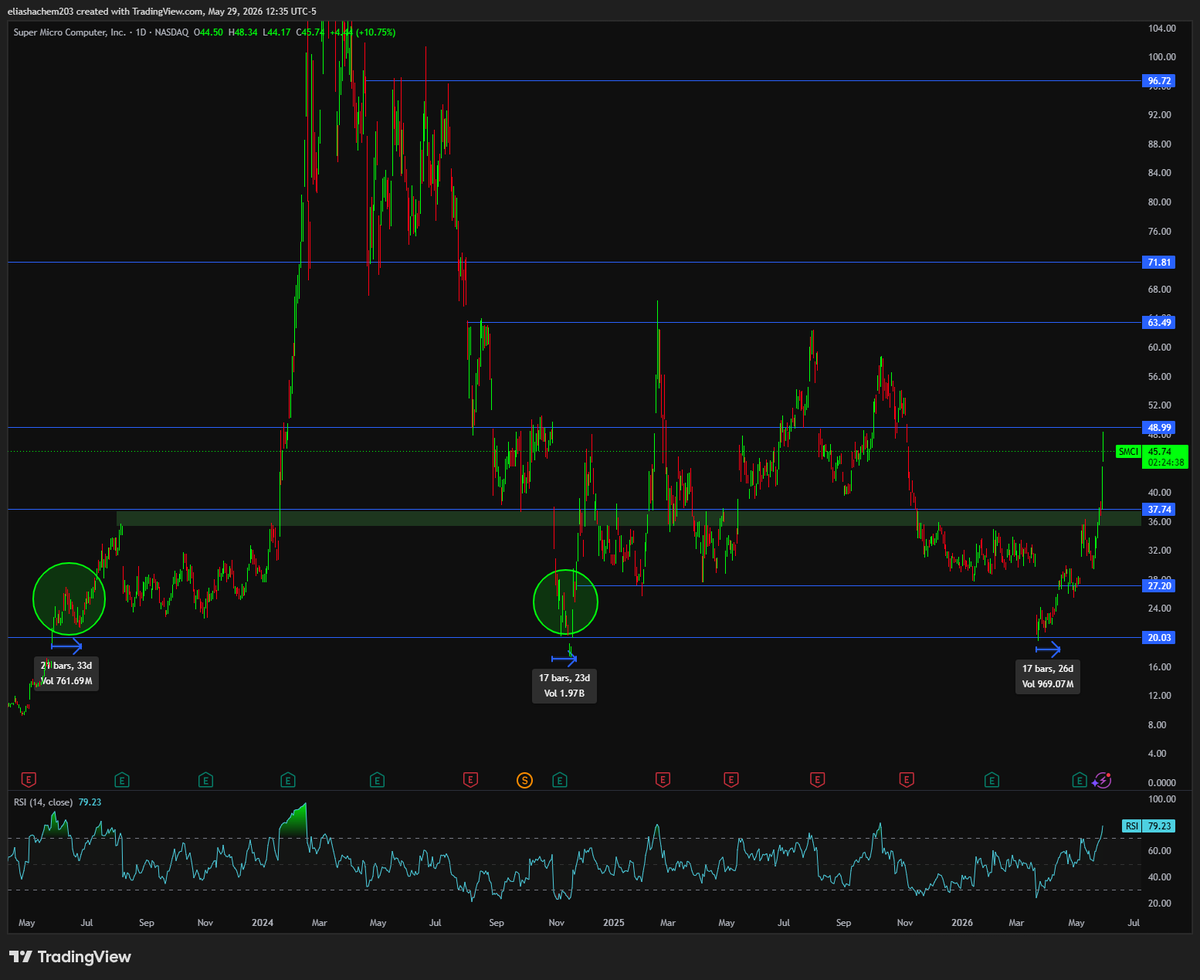Viewport: 1200px width, 980px height.
Task: Open the green earnings marker beside the purple icon
Action: (x=1080, y=779)
